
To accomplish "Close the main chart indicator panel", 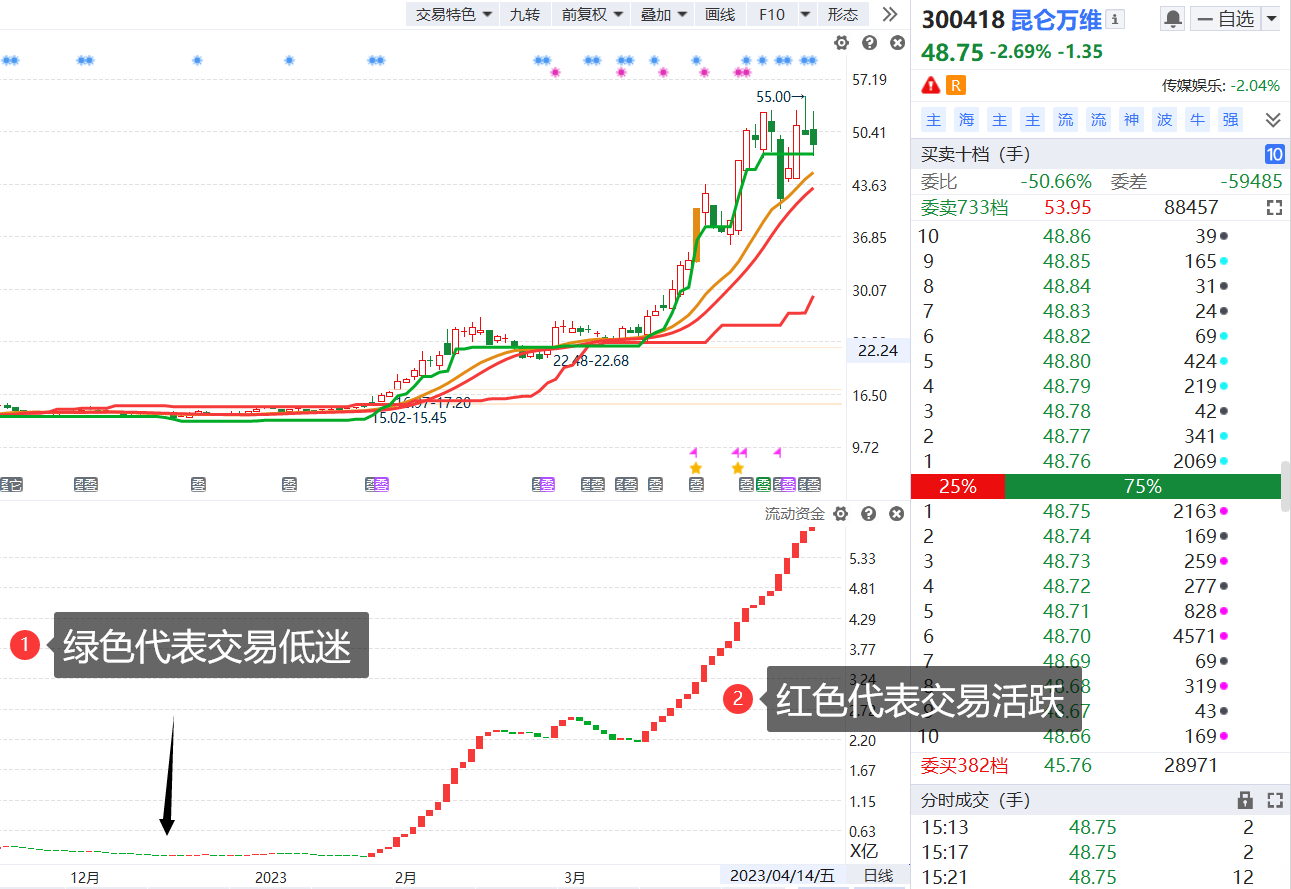I will pyautogui.click(x=897, y=43).
